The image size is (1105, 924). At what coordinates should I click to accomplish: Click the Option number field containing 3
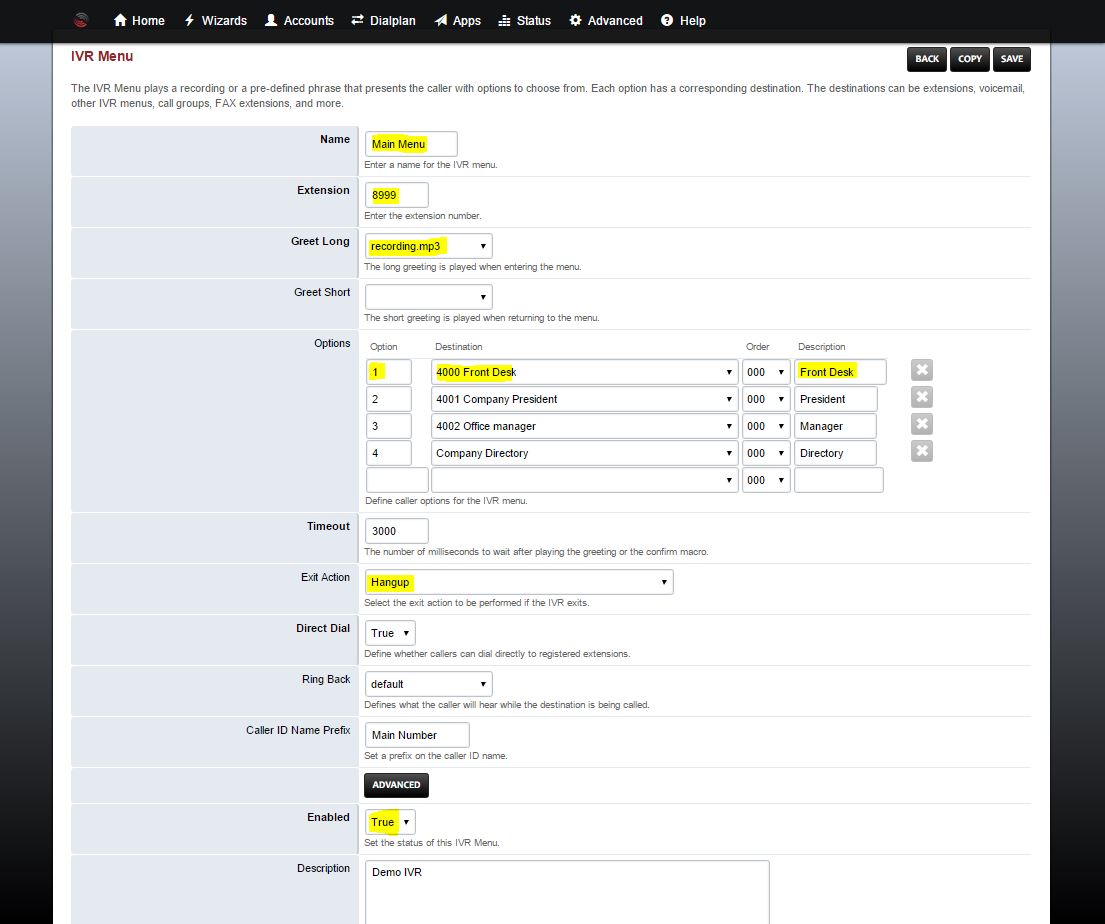388,426
